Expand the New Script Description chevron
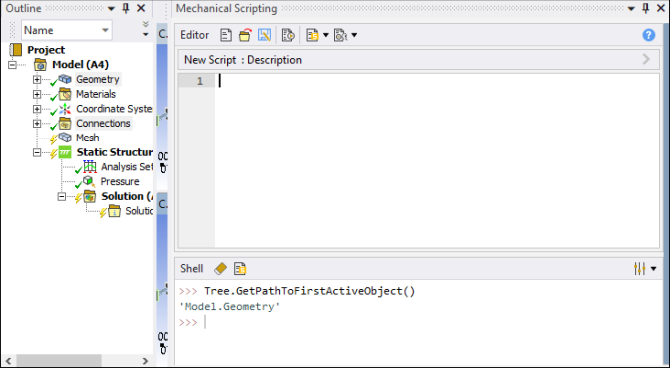The height and width of the screenshot is (368, 670). tap(646, 59)
